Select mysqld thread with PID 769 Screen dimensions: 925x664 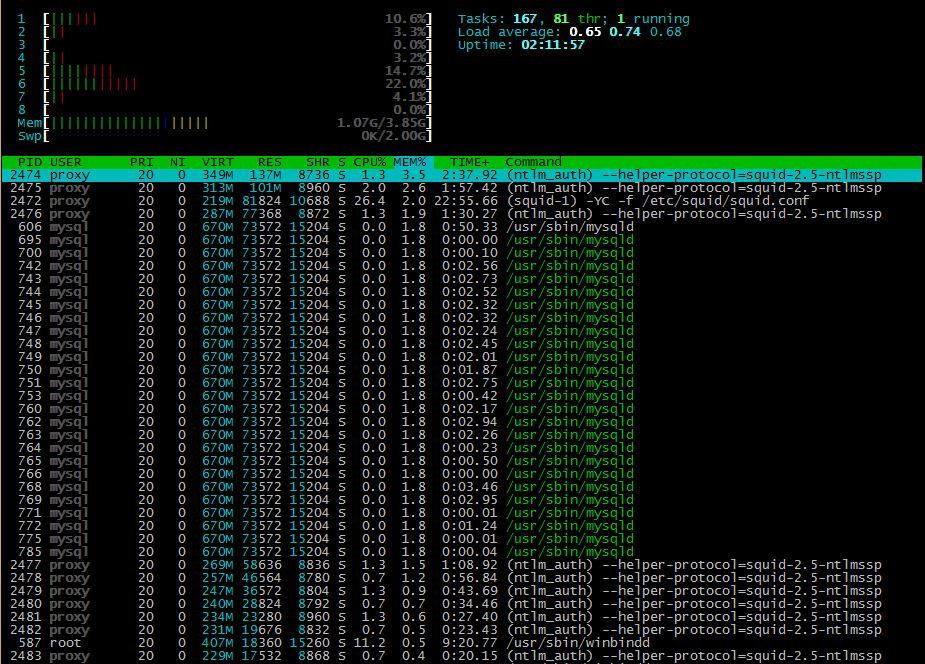[462, 499]
